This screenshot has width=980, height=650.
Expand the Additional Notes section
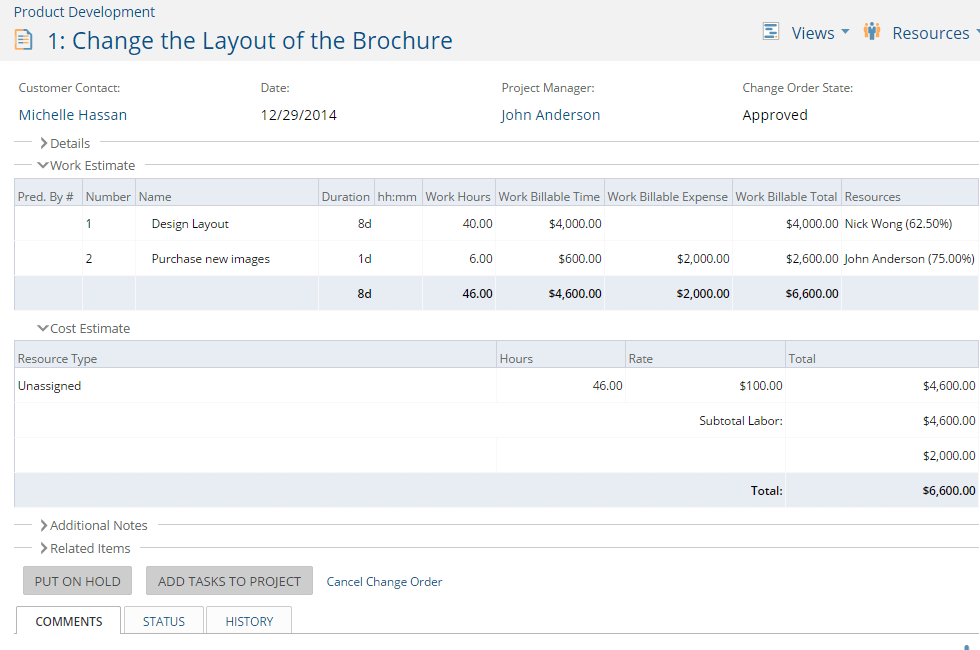click(x=93, y=525)
